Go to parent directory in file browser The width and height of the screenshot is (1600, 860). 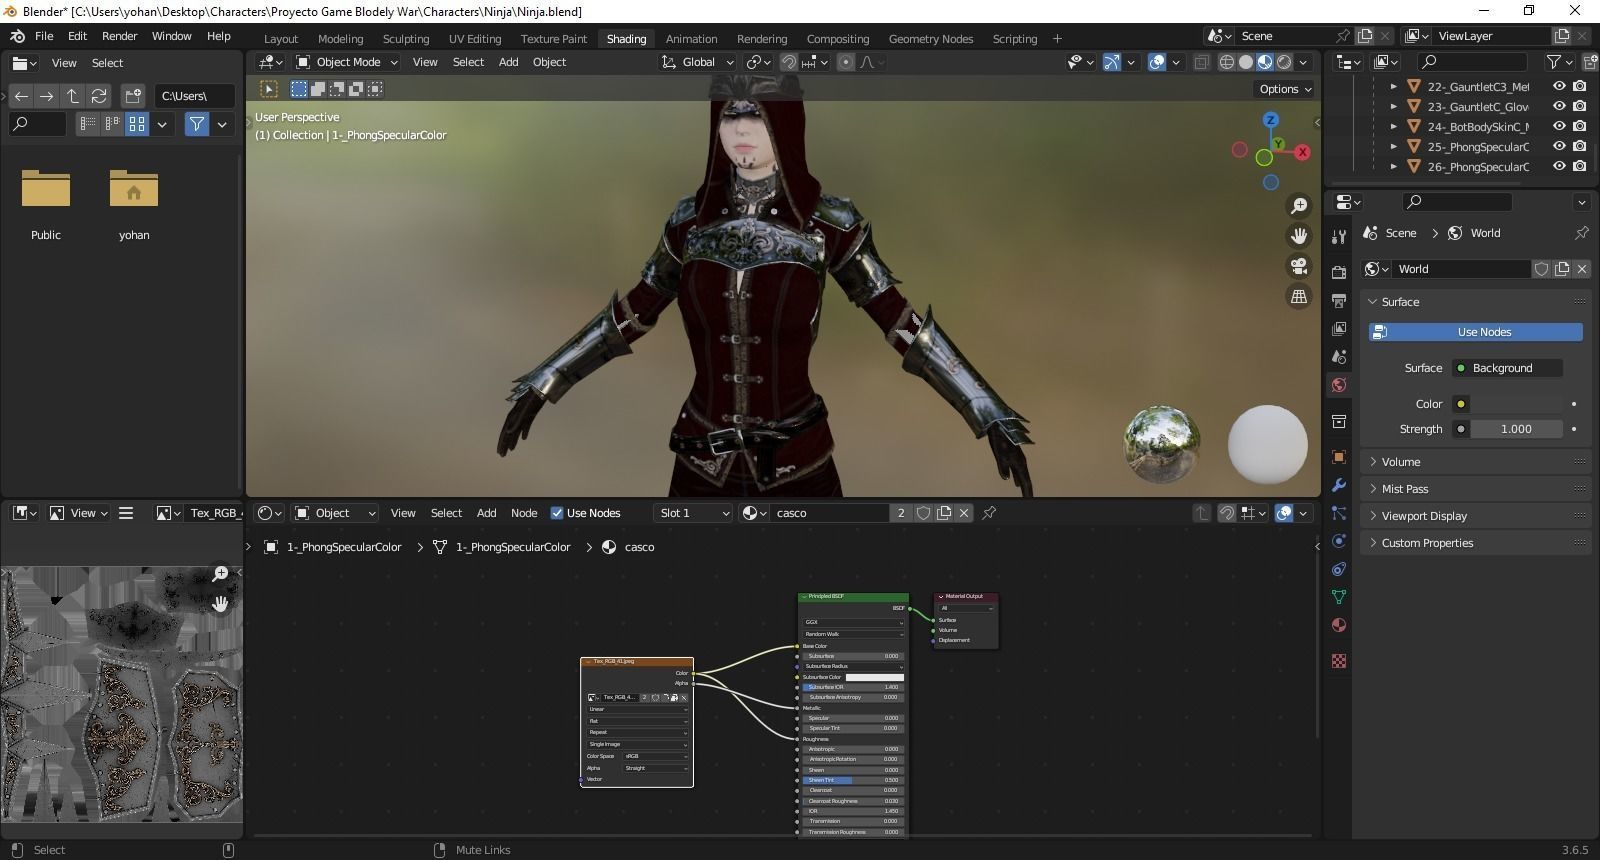pyautogui.click(x=73, y=96)
